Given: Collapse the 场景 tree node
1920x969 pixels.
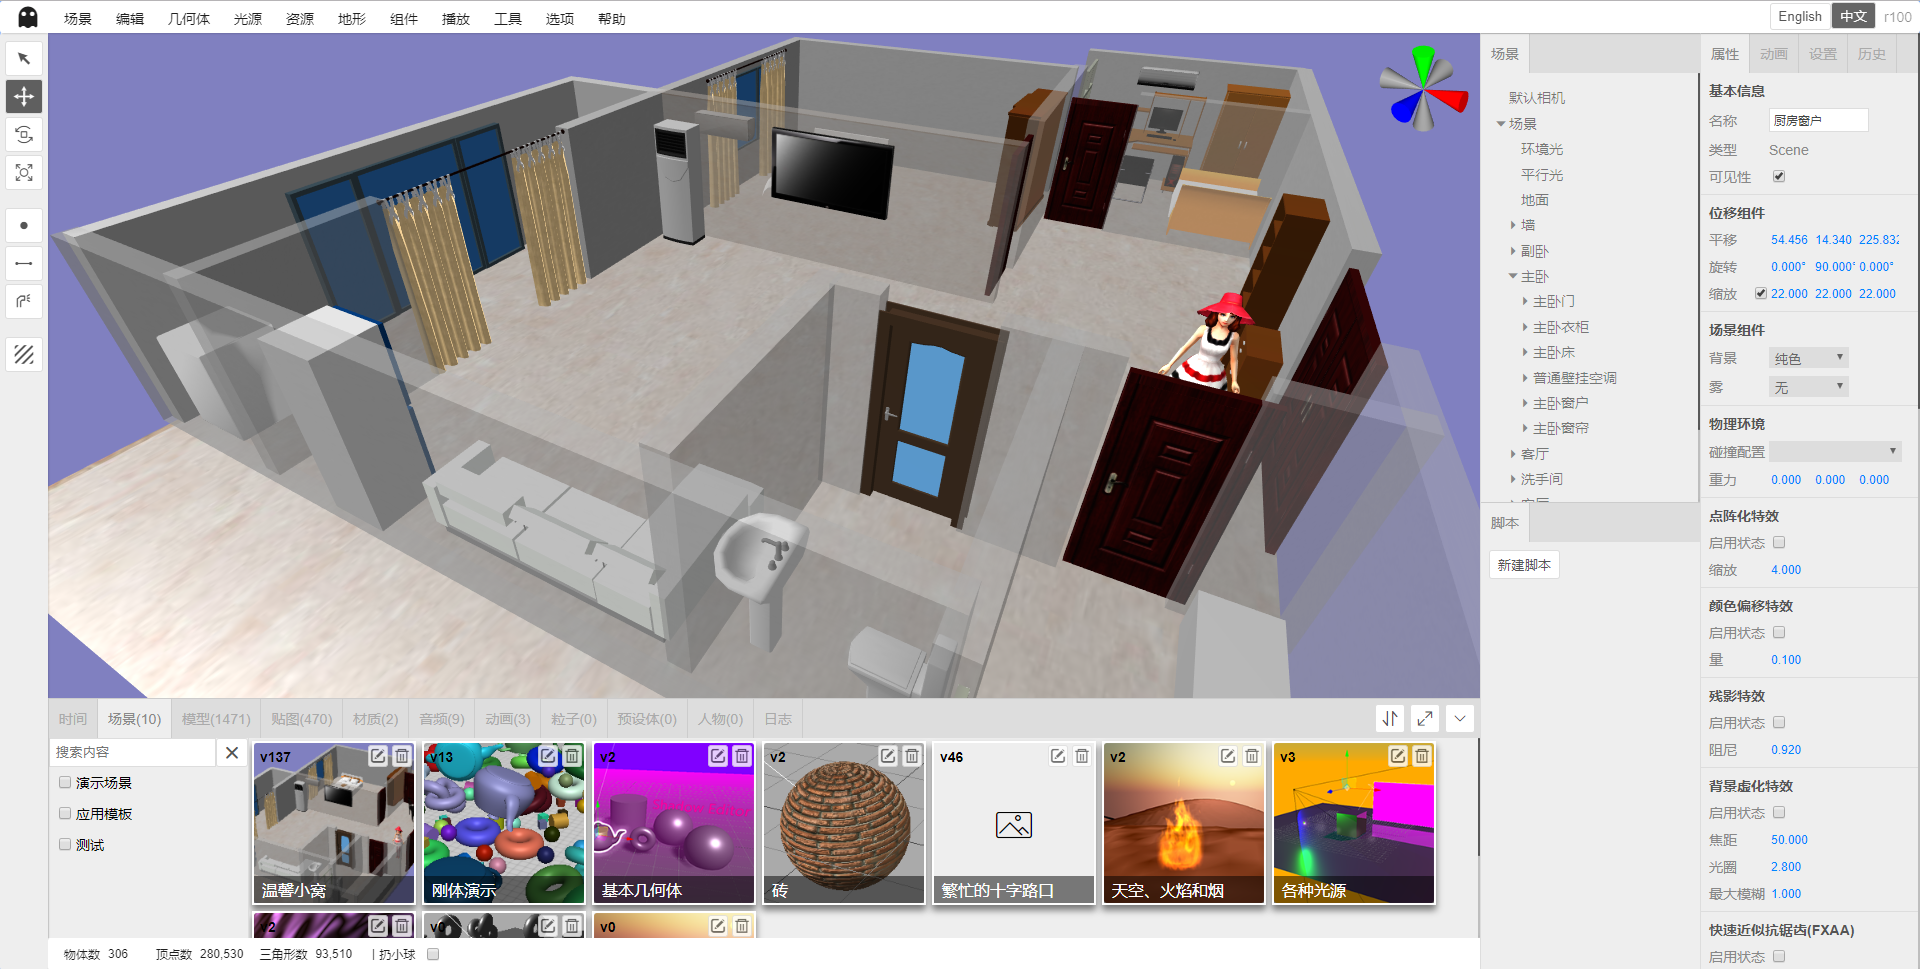Looking at the screenshot, I should point(1501,123).
